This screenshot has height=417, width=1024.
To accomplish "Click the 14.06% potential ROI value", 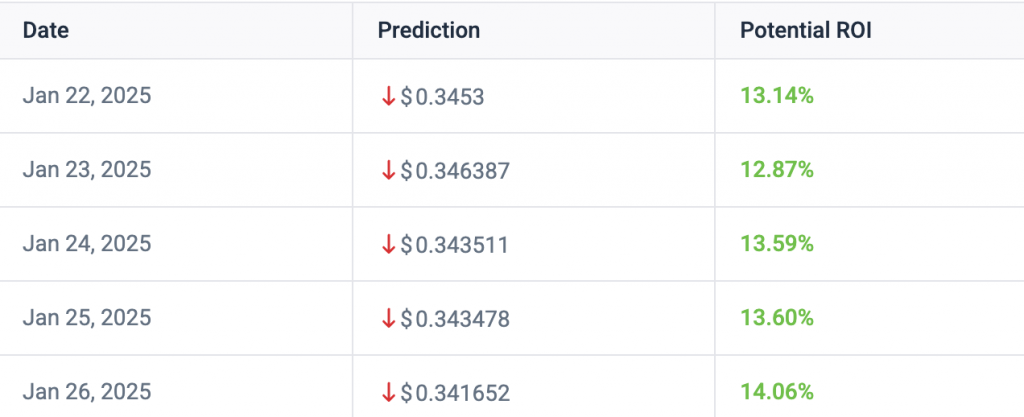I will pyautogui.click(x=776, y=392).
